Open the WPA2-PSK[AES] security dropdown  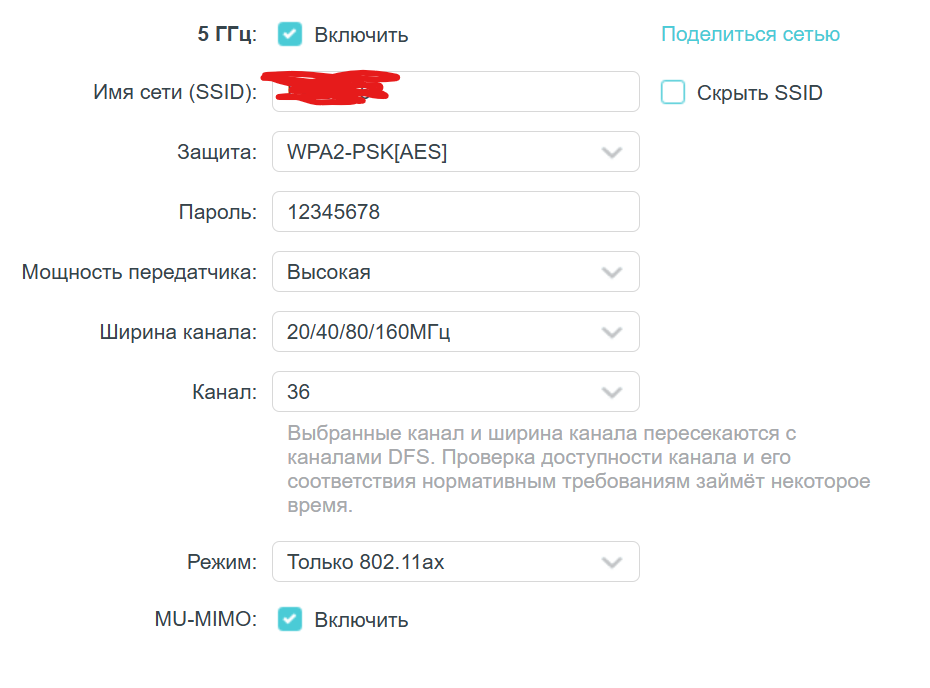(456, 152)
